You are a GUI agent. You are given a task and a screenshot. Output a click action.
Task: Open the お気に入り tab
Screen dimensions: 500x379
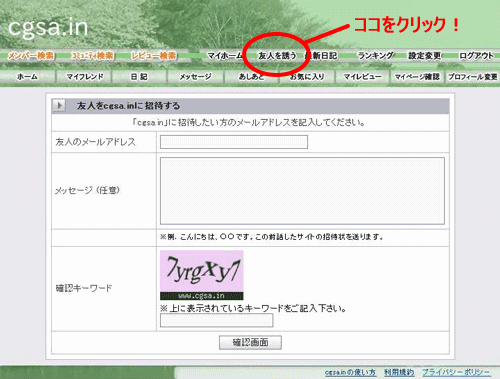[307, 77]
